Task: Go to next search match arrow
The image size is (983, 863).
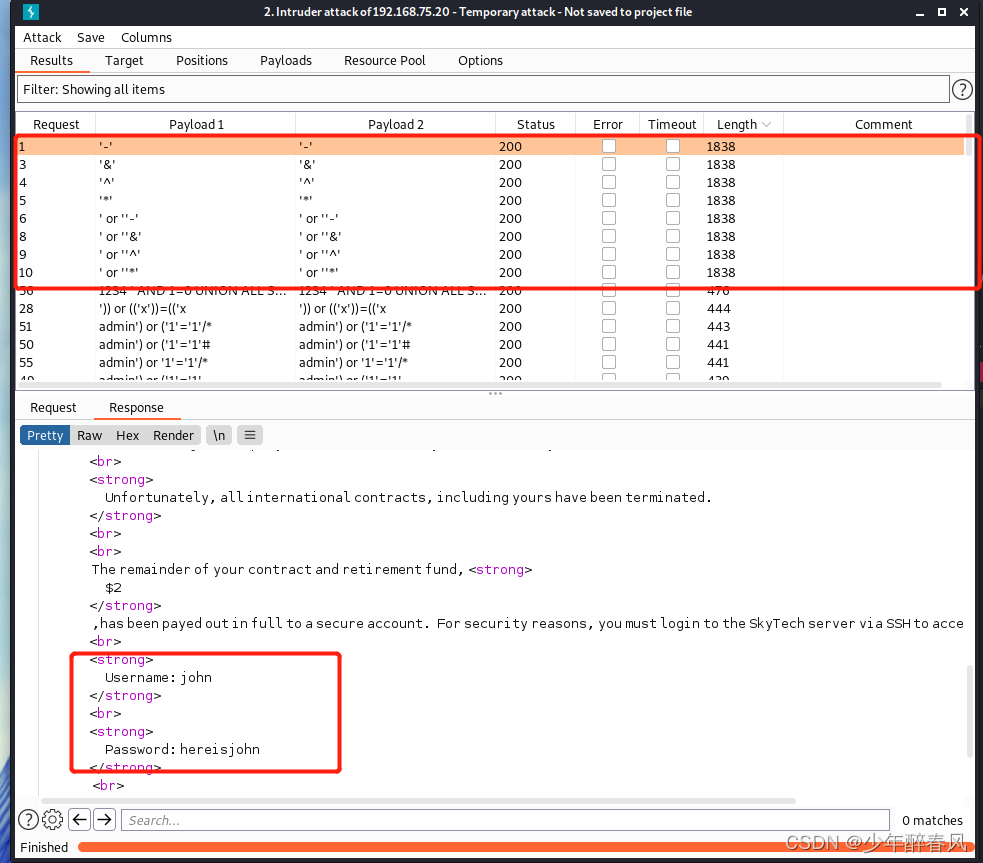Action: pyautogui.click(x=105, y=819)
